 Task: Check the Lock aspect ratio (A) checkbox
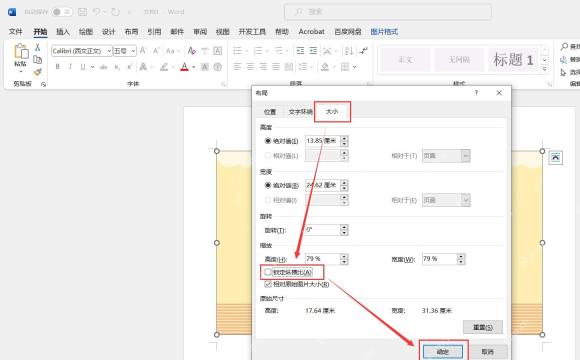tap(268, 272)
